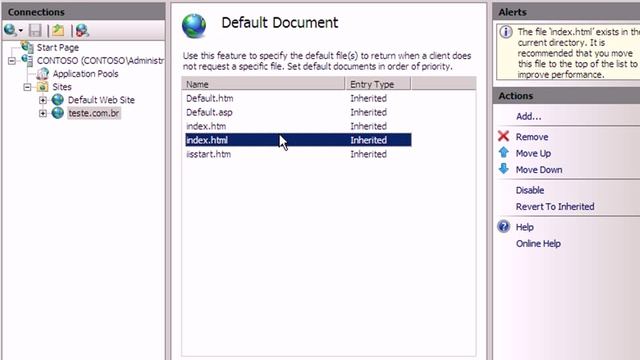Click the teste.com.br globe icon
The height and width of the screenshot is (360, 640).
pos(58,113)
